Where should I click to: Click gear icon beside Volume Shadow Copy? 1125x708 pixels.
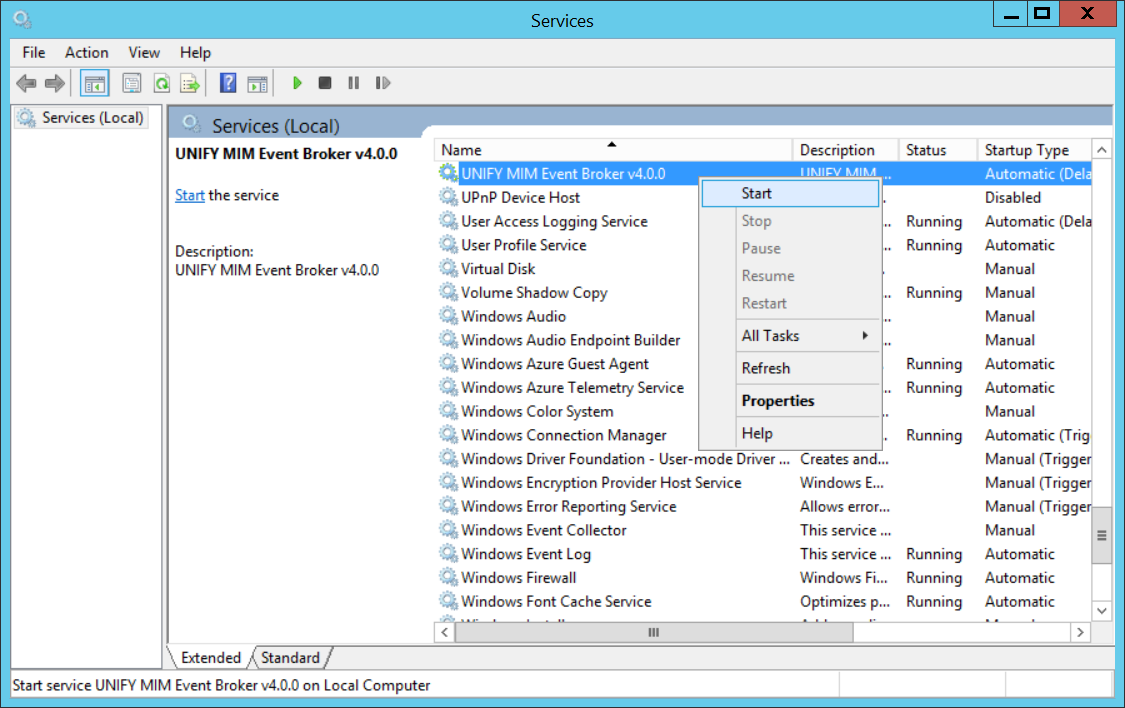448,291
